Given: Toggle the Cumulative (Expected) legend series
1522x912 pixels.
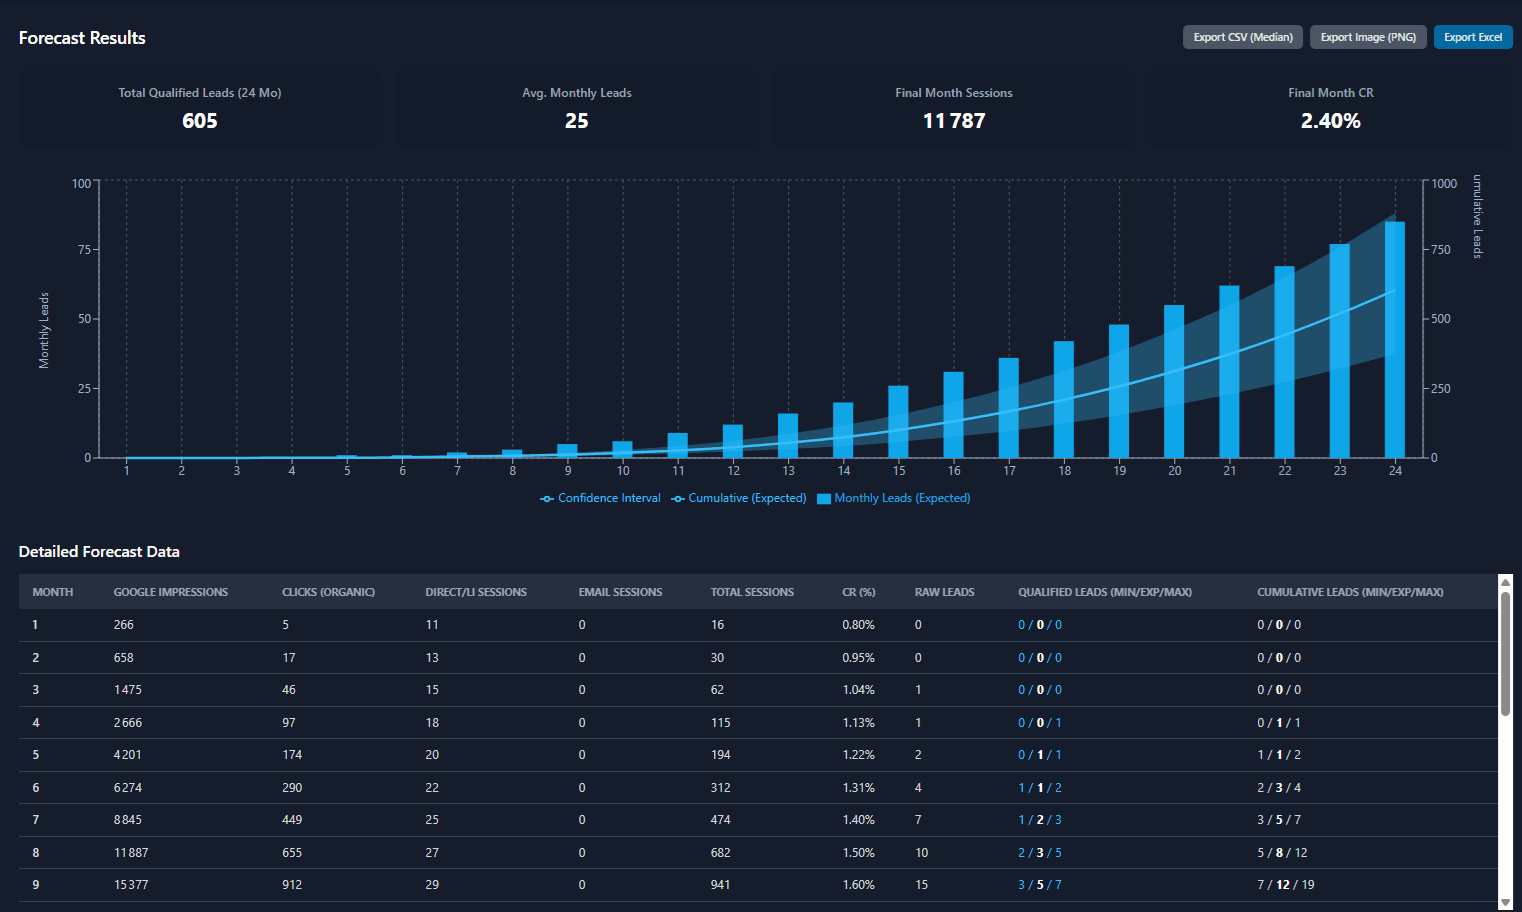Looking at the screenshot, I should point(739,498).
